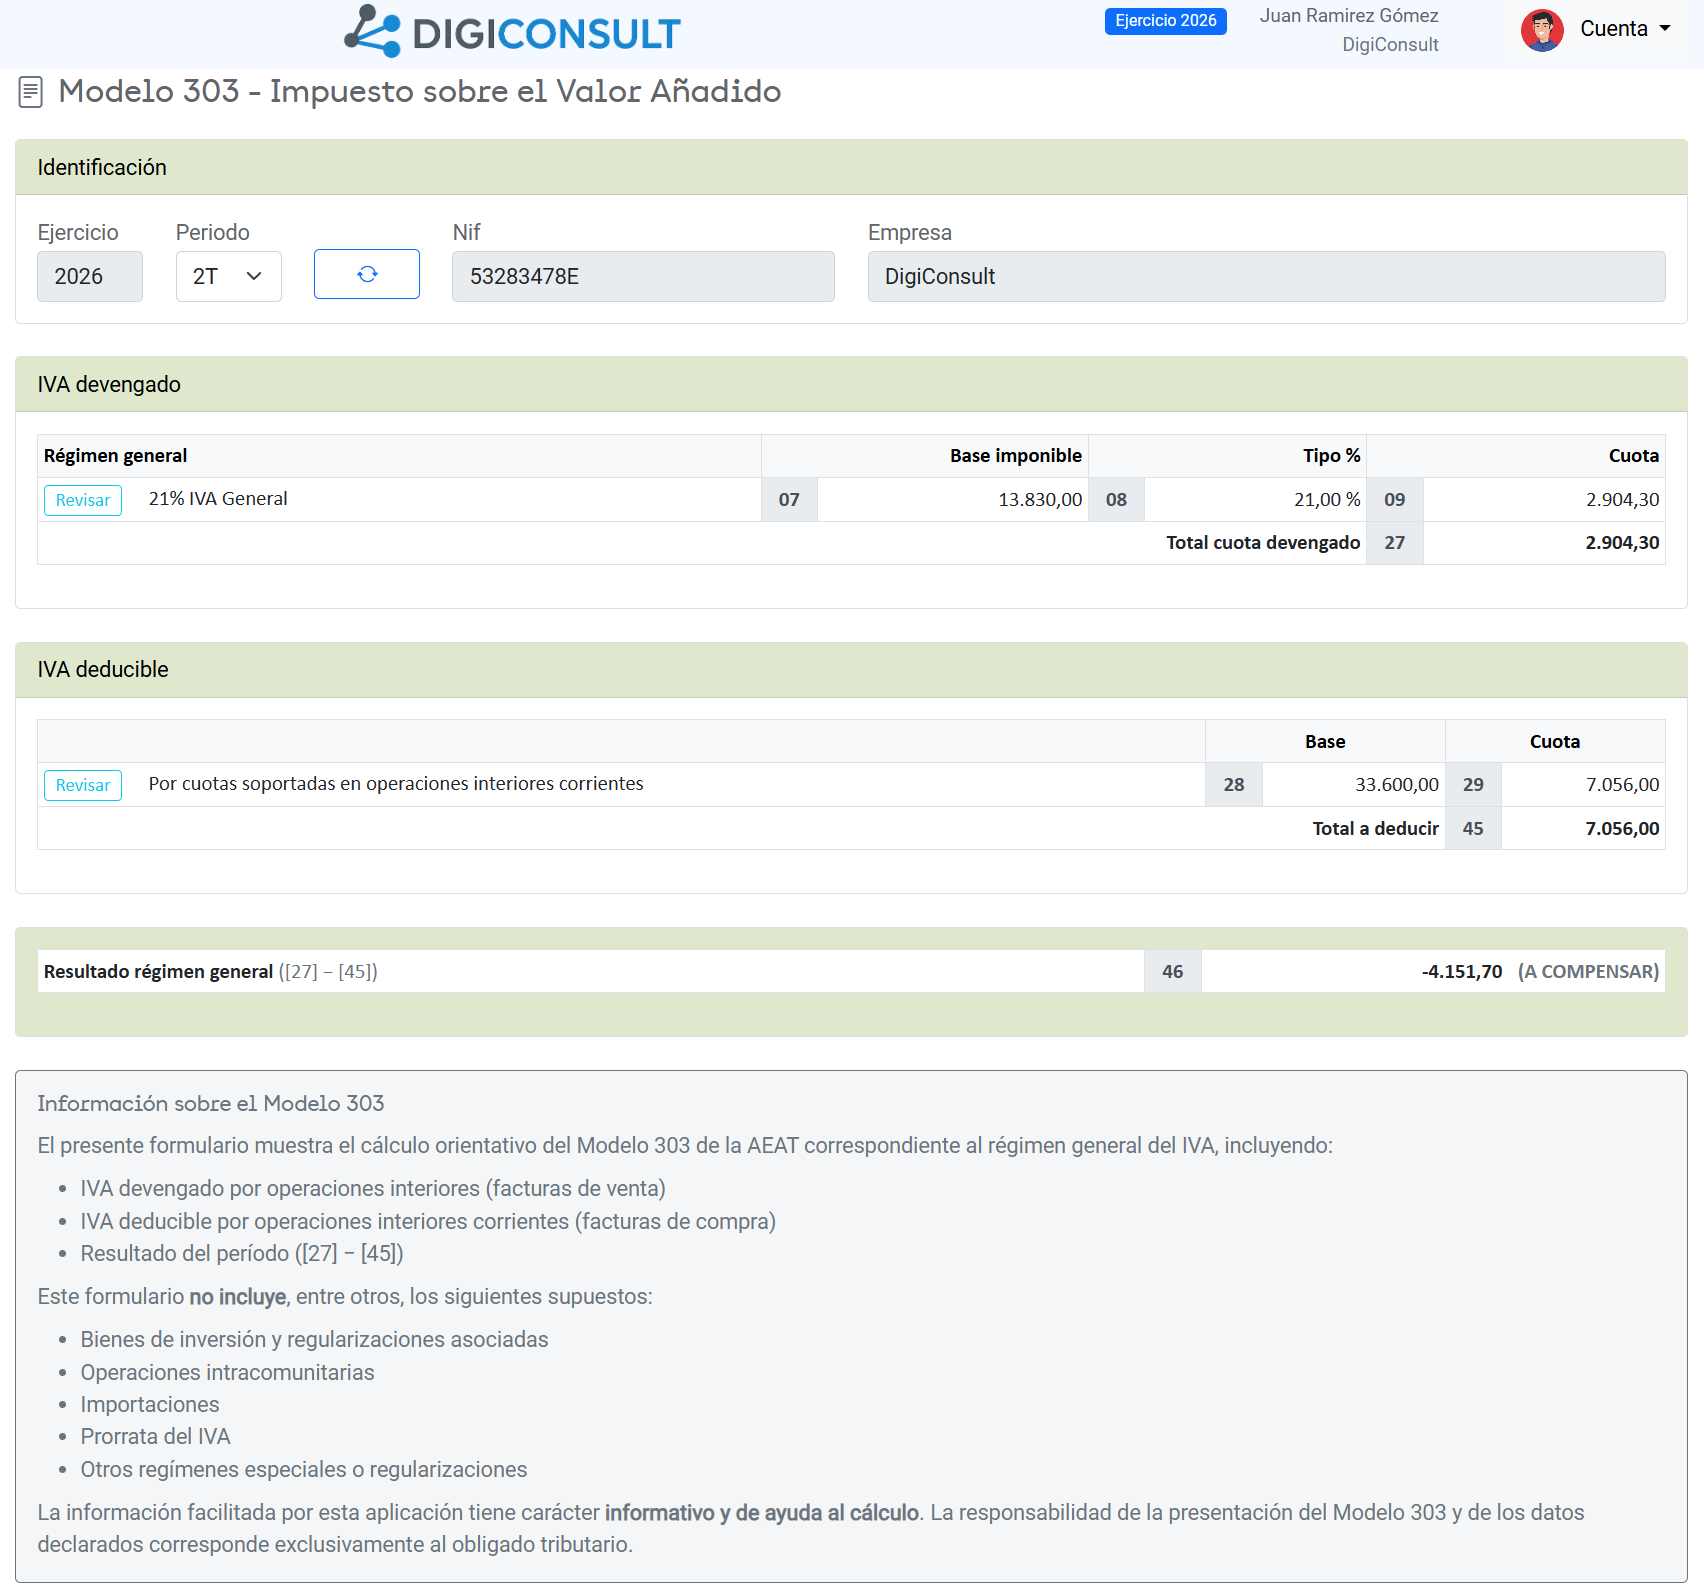Click the Ejercicio field showing 2026

[90, 276]
